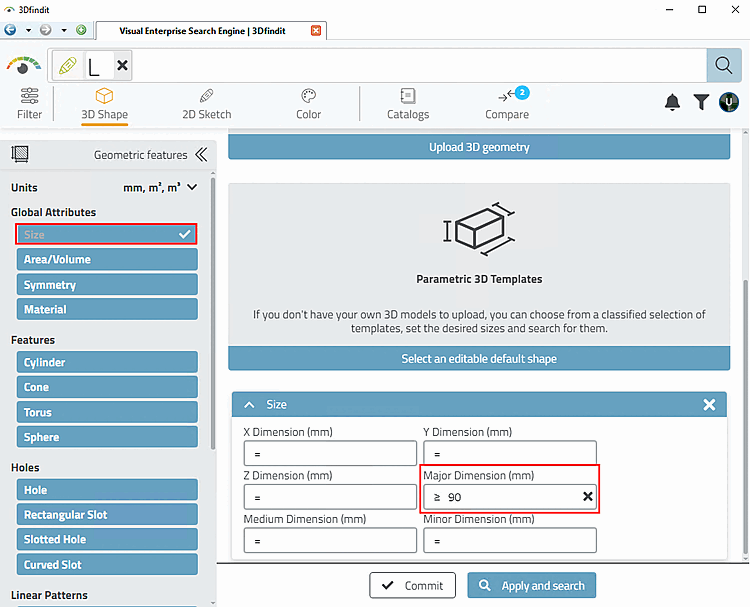The height and width of the screenshot is (607, 750).
Task: Click the magnifier search icon
Action: (724, 65)
